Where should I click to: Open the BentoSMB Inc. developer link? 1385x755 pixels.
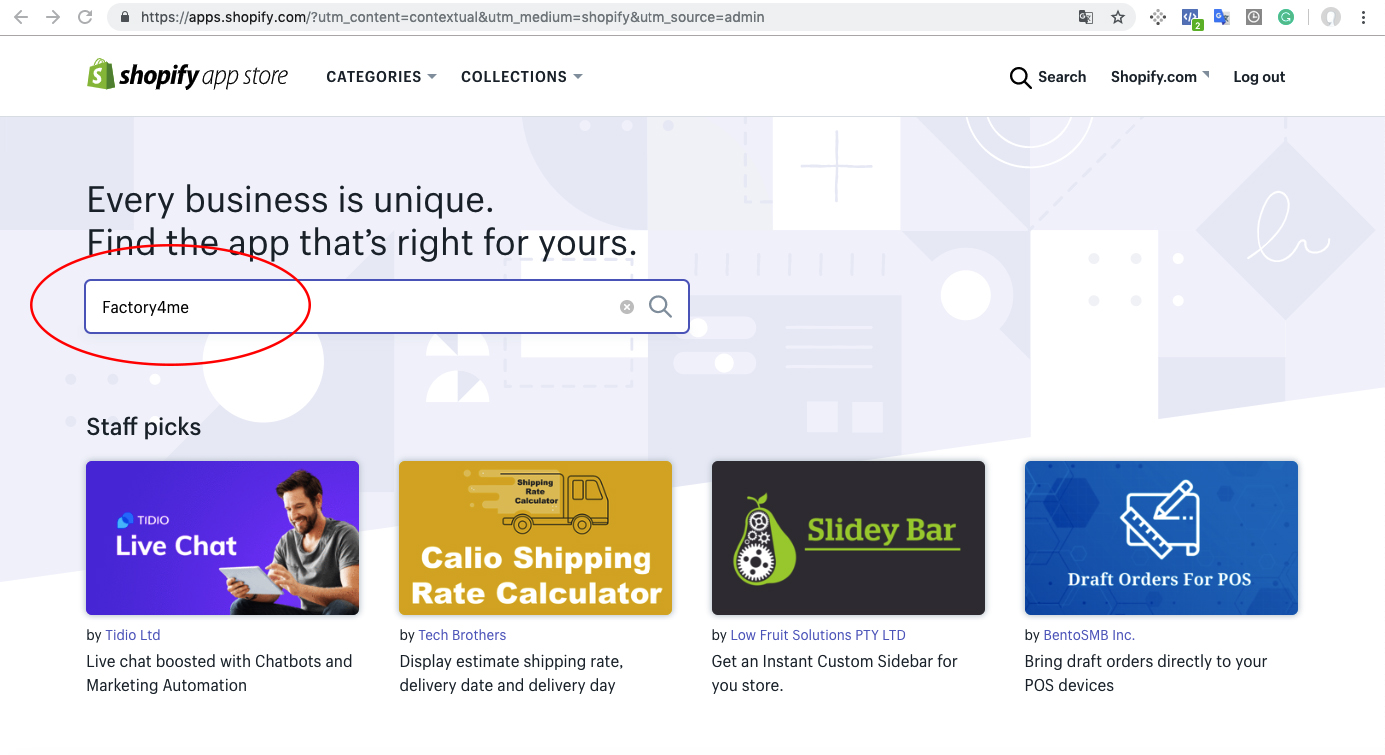point(1089,635)
